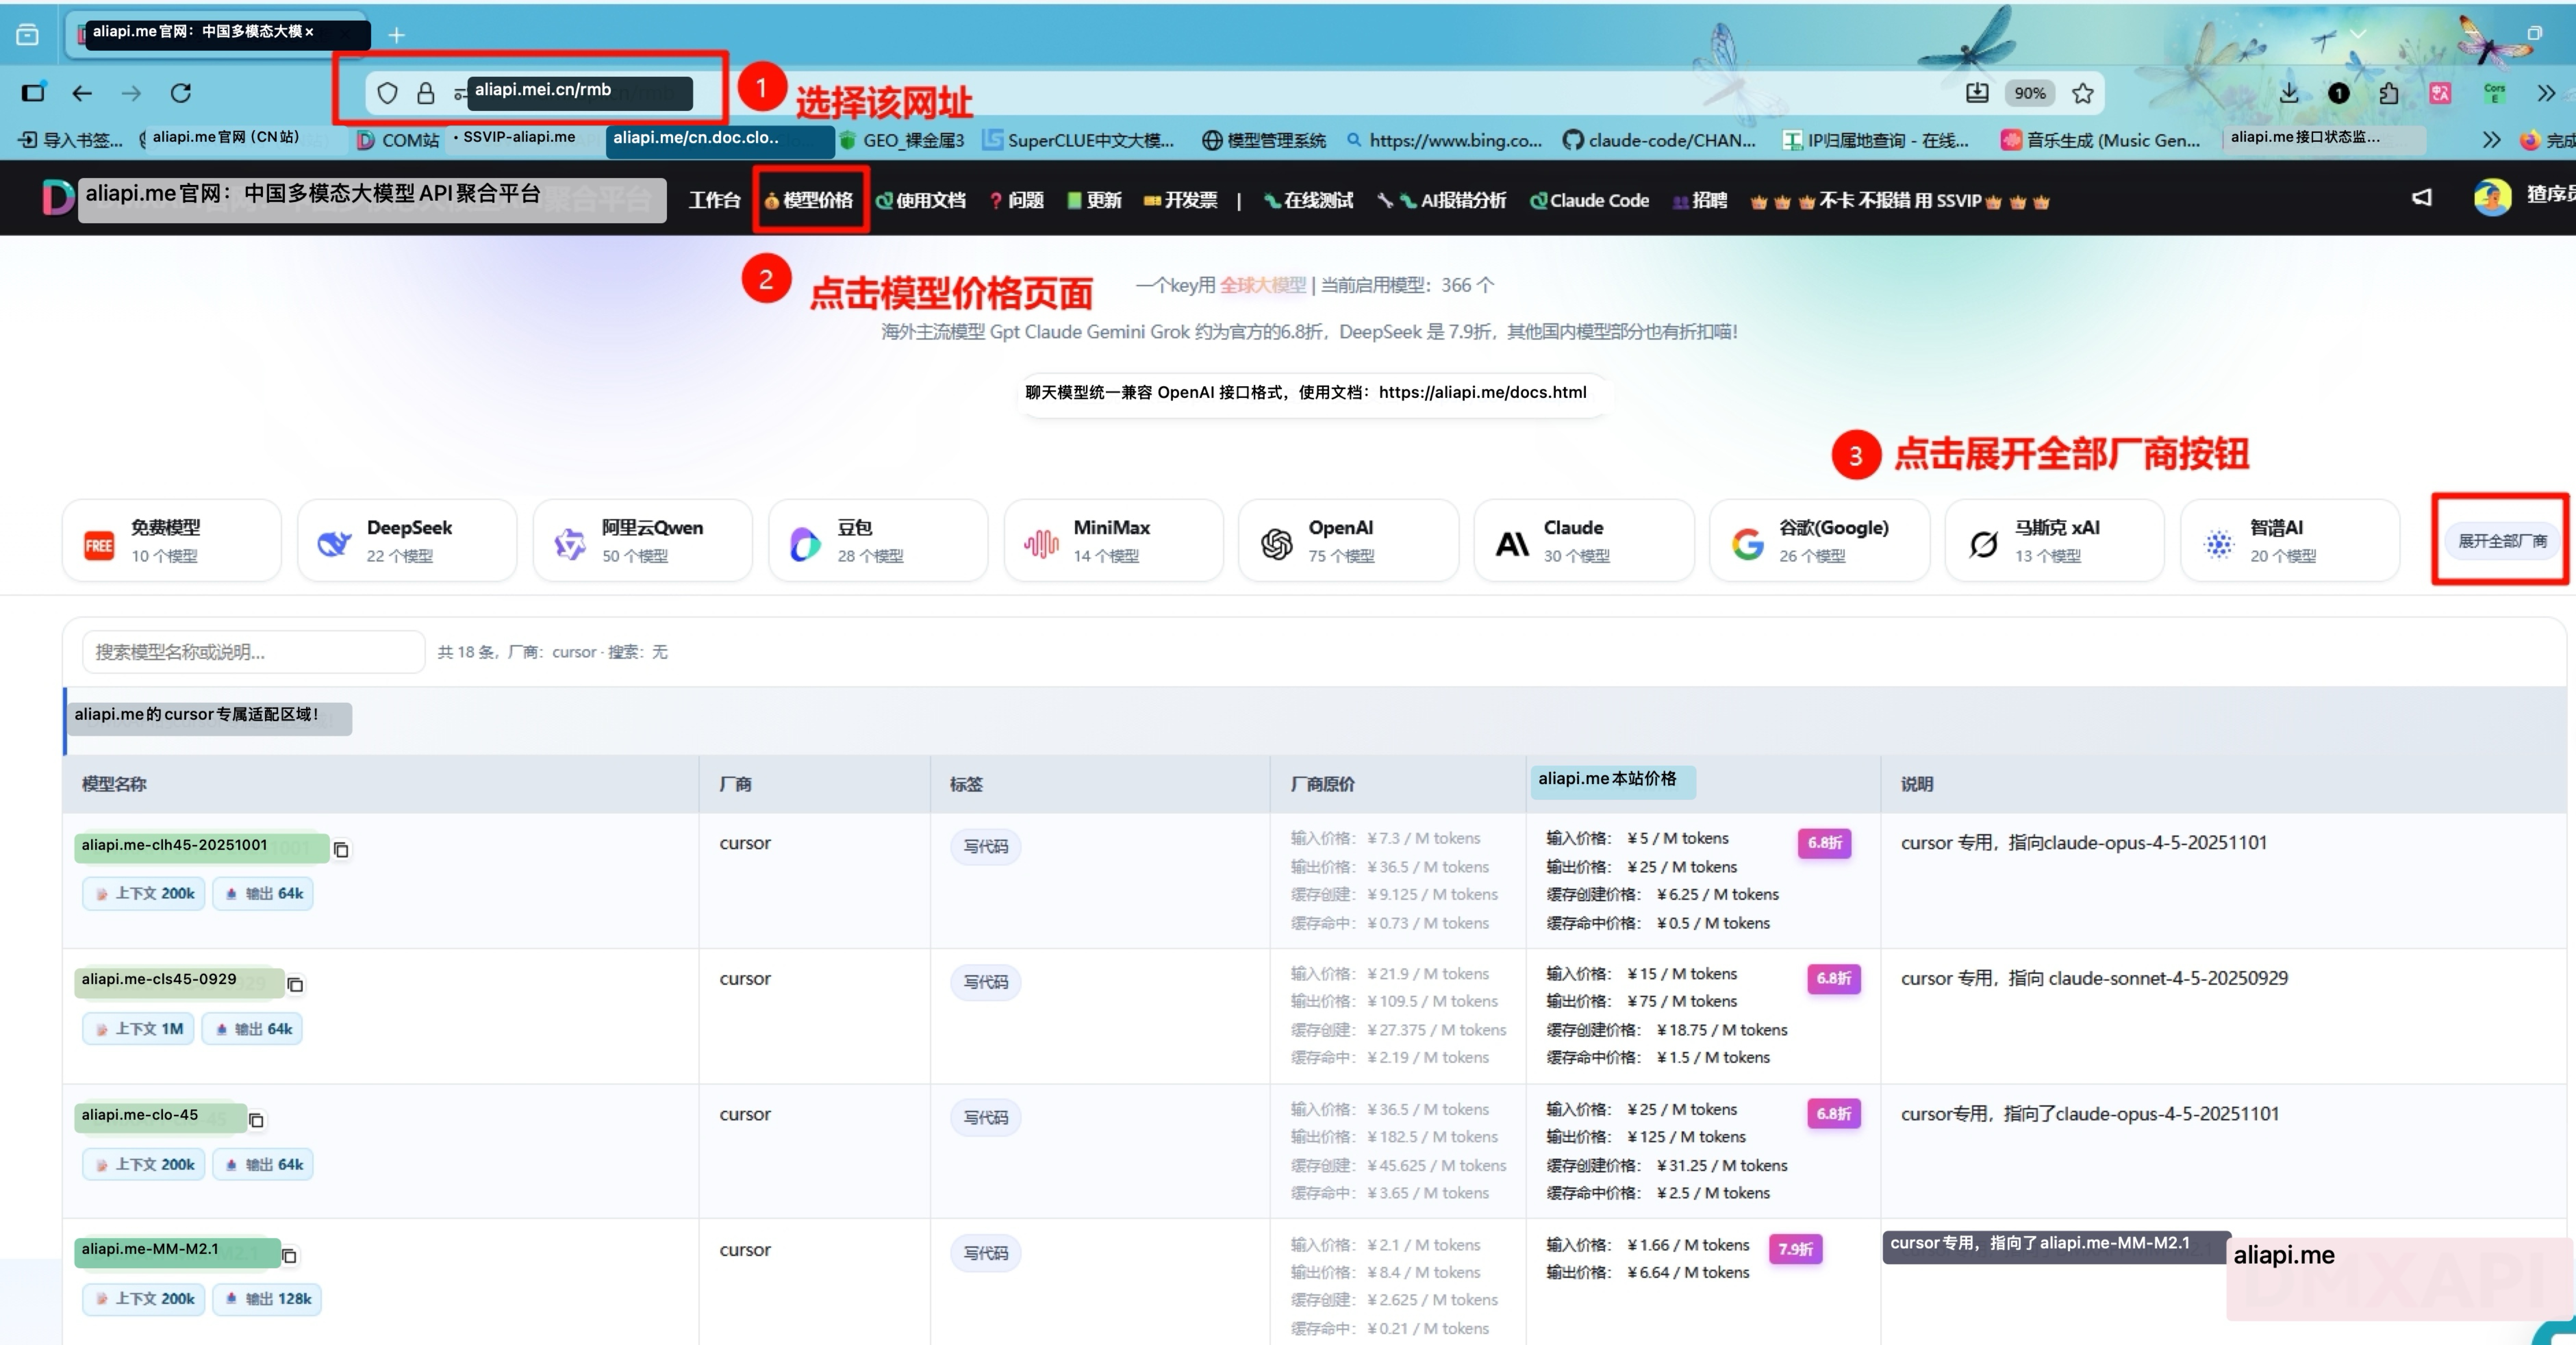
Task: Show more toolbar tools via overflow chevron
Action: click(x=2546, y=93)
